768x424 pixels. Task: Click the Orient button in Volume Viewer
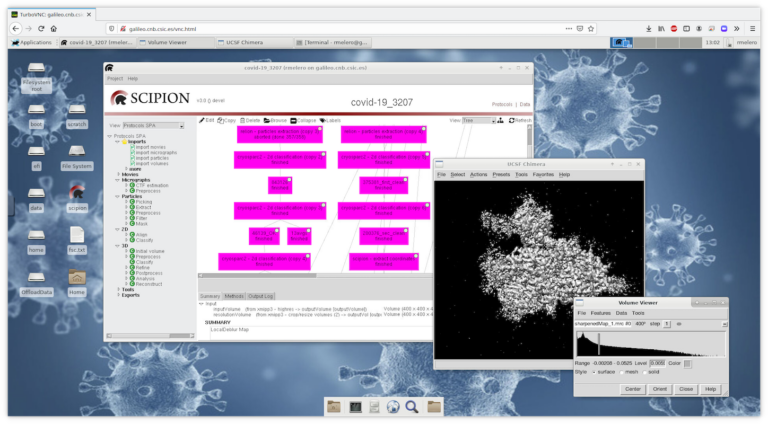point(660,389)
